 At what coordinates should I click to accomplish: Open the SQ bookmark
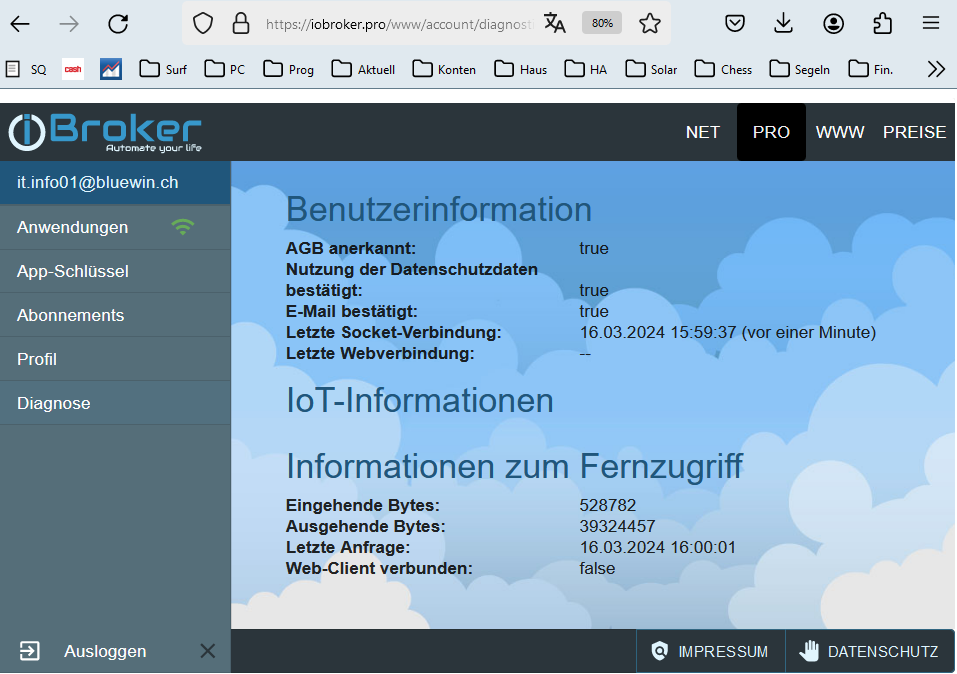coord(26,70)
